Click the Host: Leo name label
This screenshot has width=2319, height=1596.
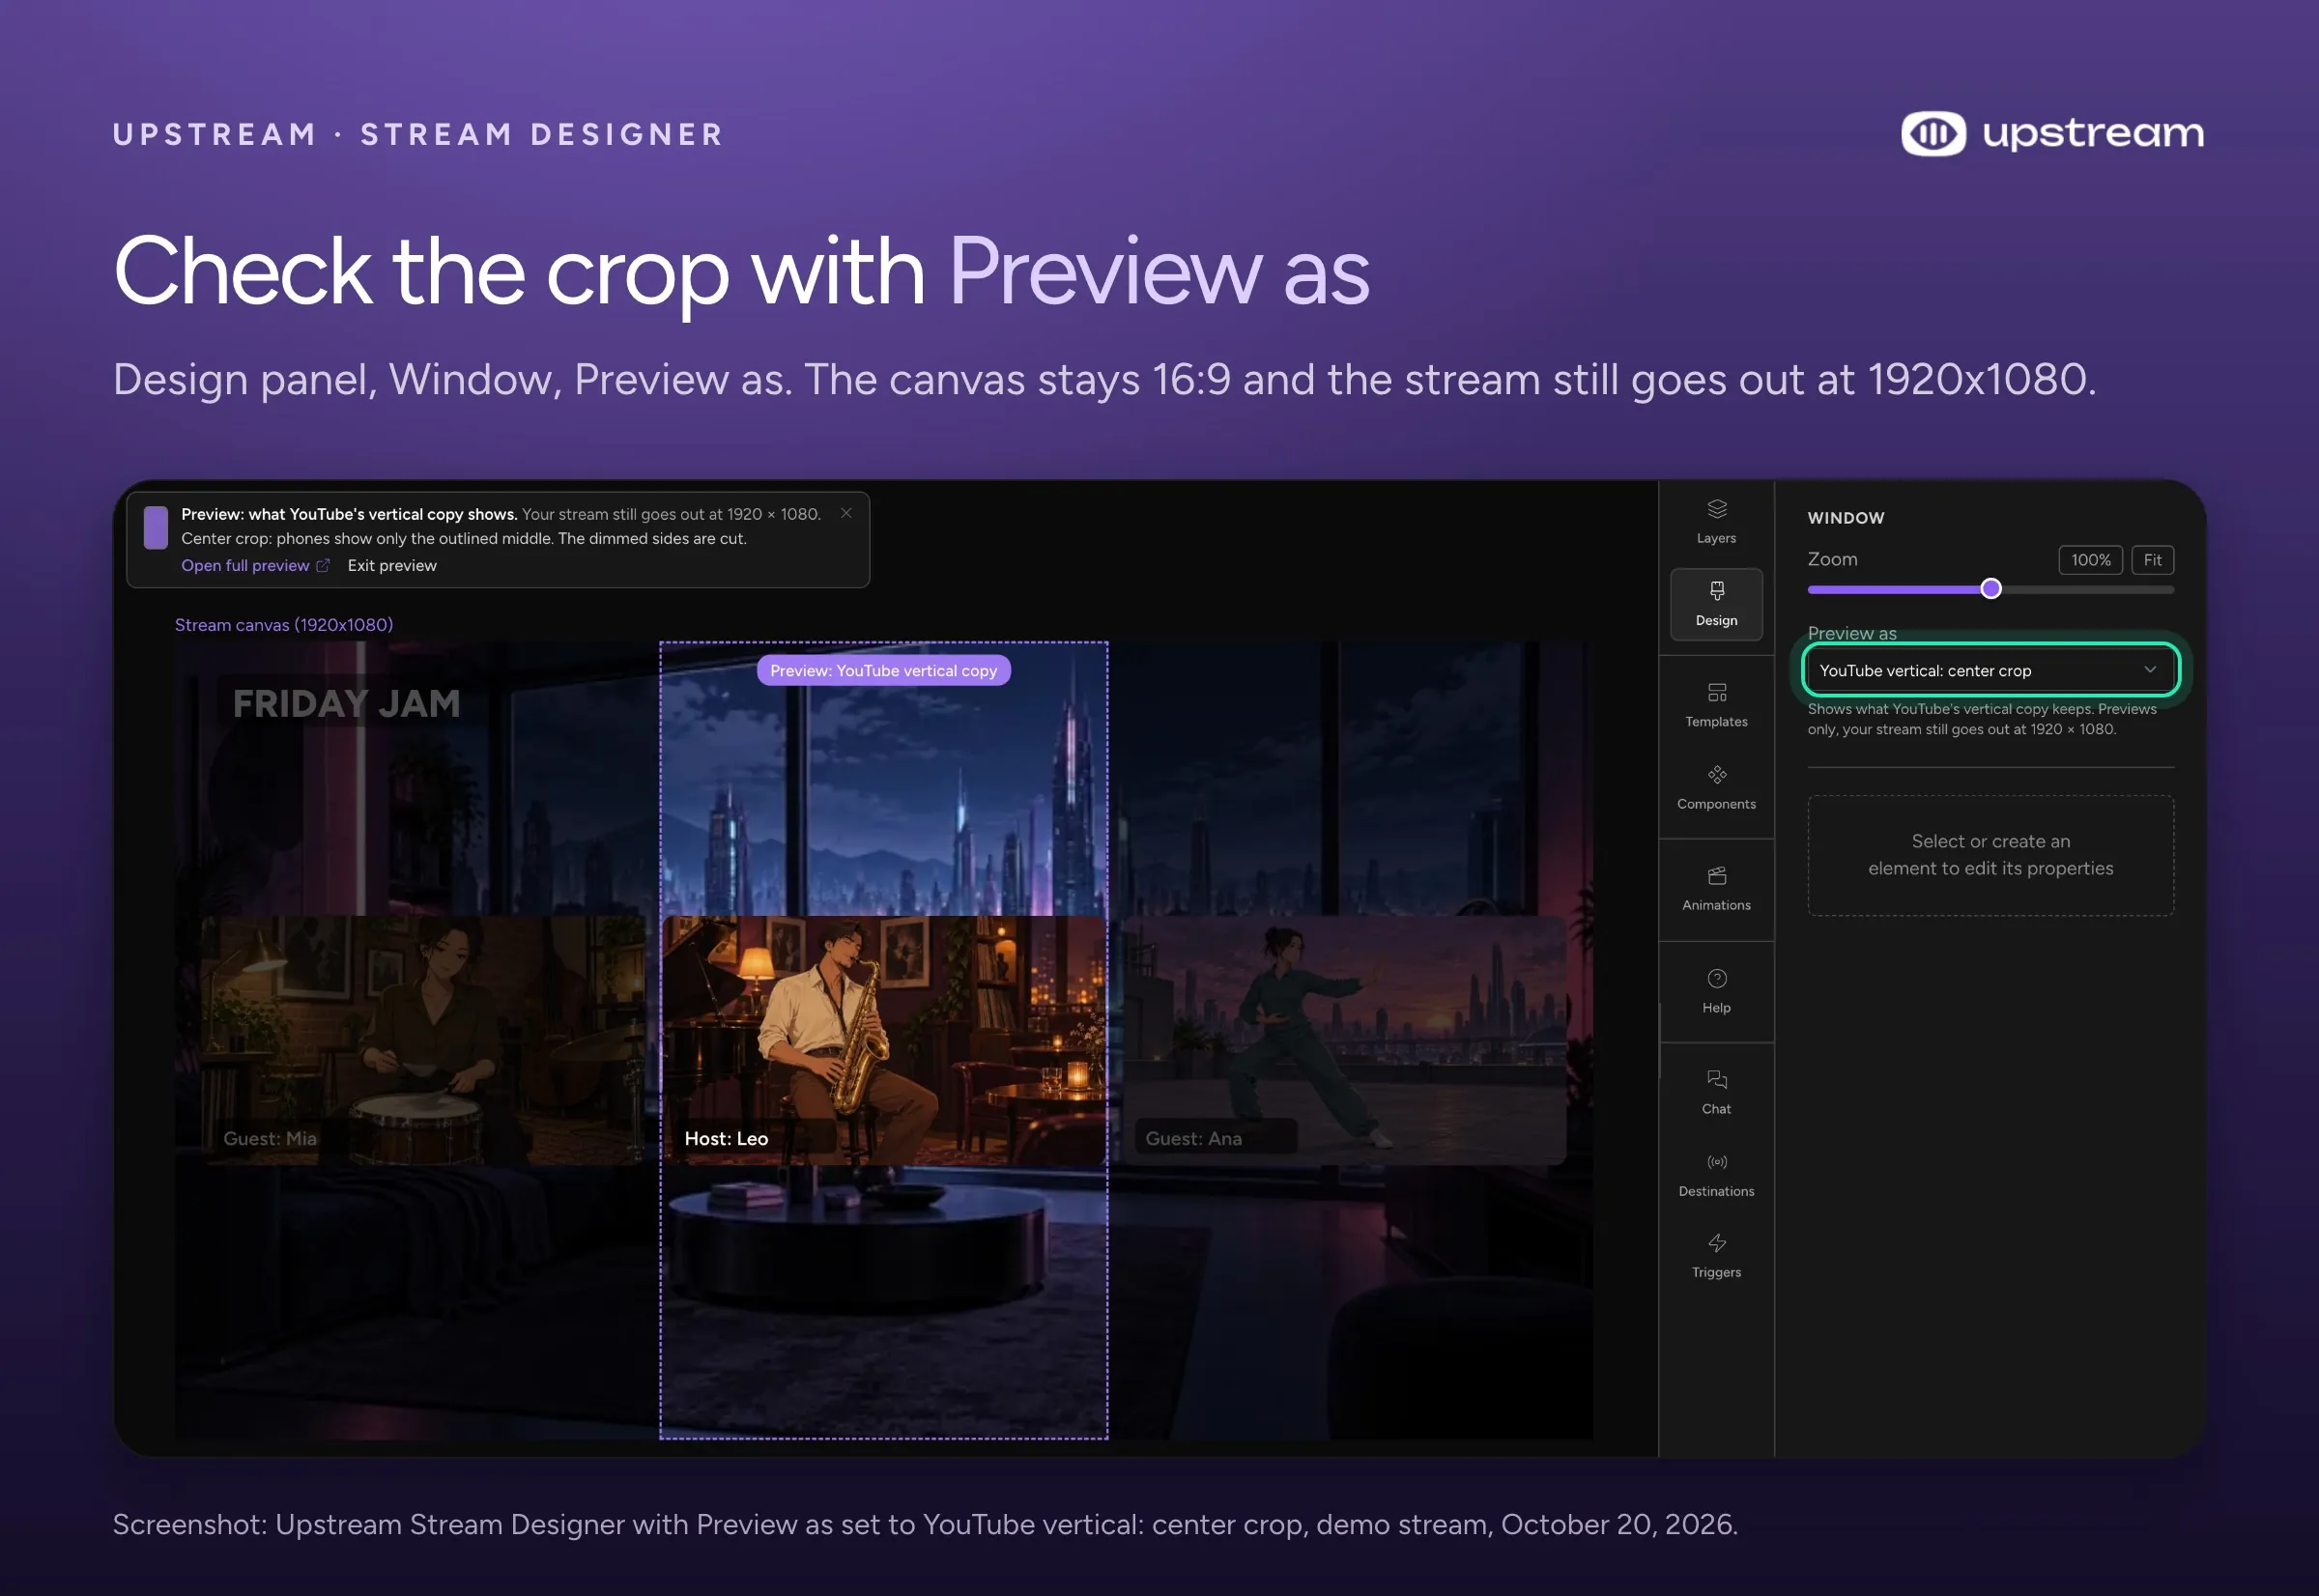[x=726, y=1138]
